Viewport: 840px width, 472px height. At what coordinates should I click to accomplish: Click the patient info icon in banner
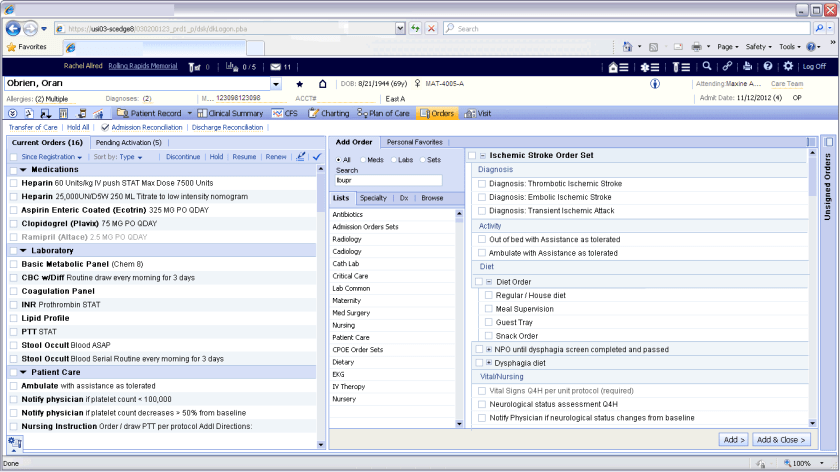pyautogui.click(x=655, y=84)
